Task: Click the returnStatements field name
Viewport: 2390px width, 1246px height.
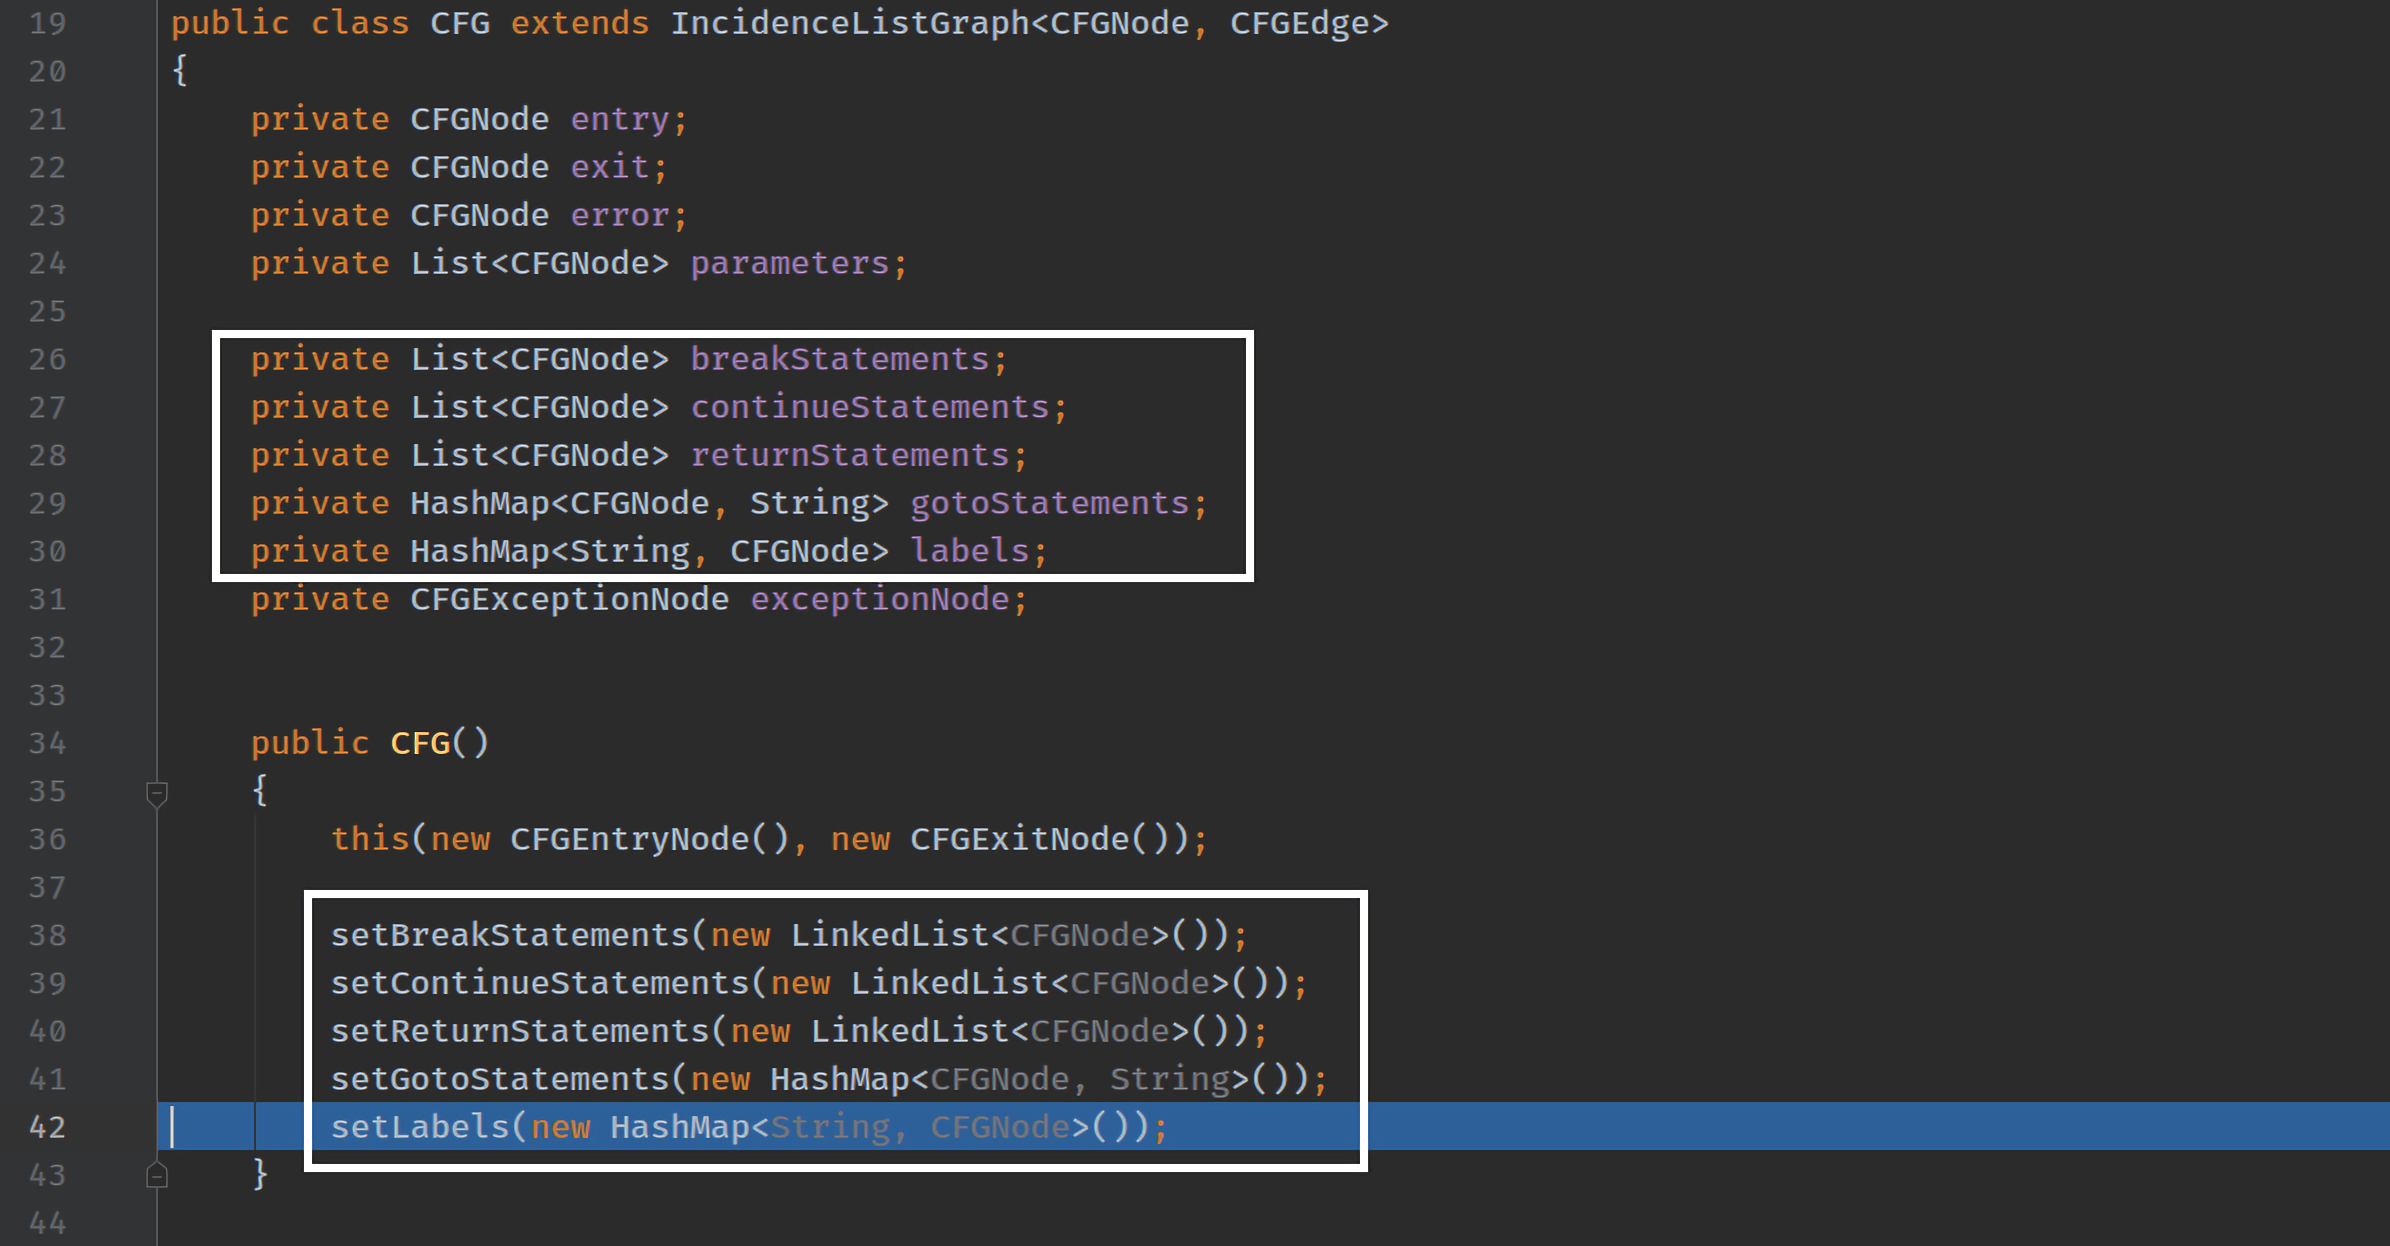Action: (850, 455)
